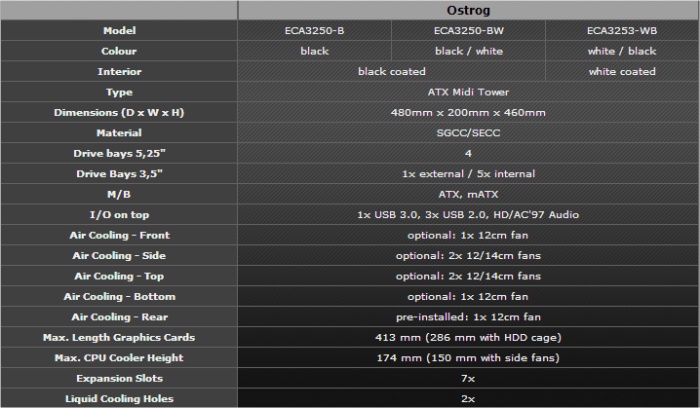Select the Air Cooling - Side label
700x408 pixels.
pos(119,256)
